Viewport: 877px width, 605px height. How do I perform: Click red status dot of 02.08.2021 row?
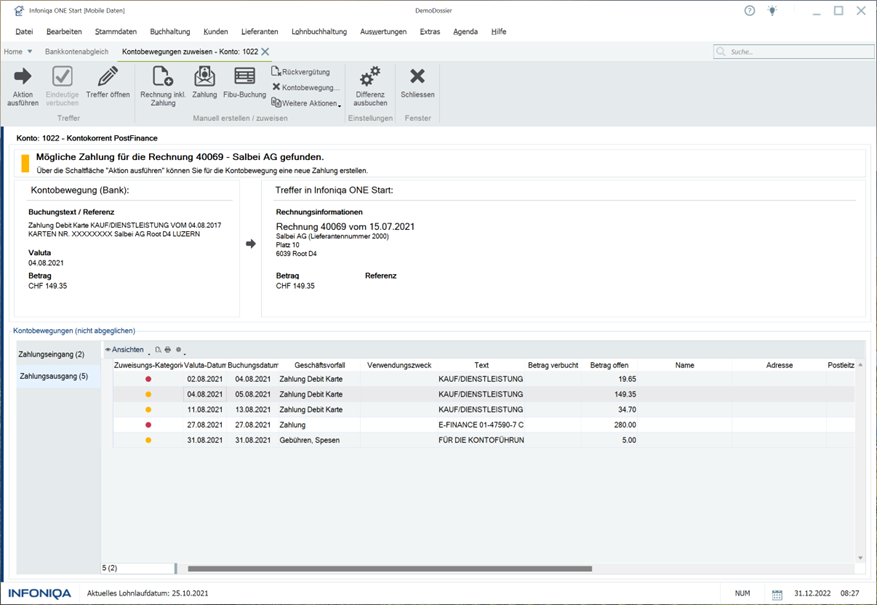pos(148,379)
